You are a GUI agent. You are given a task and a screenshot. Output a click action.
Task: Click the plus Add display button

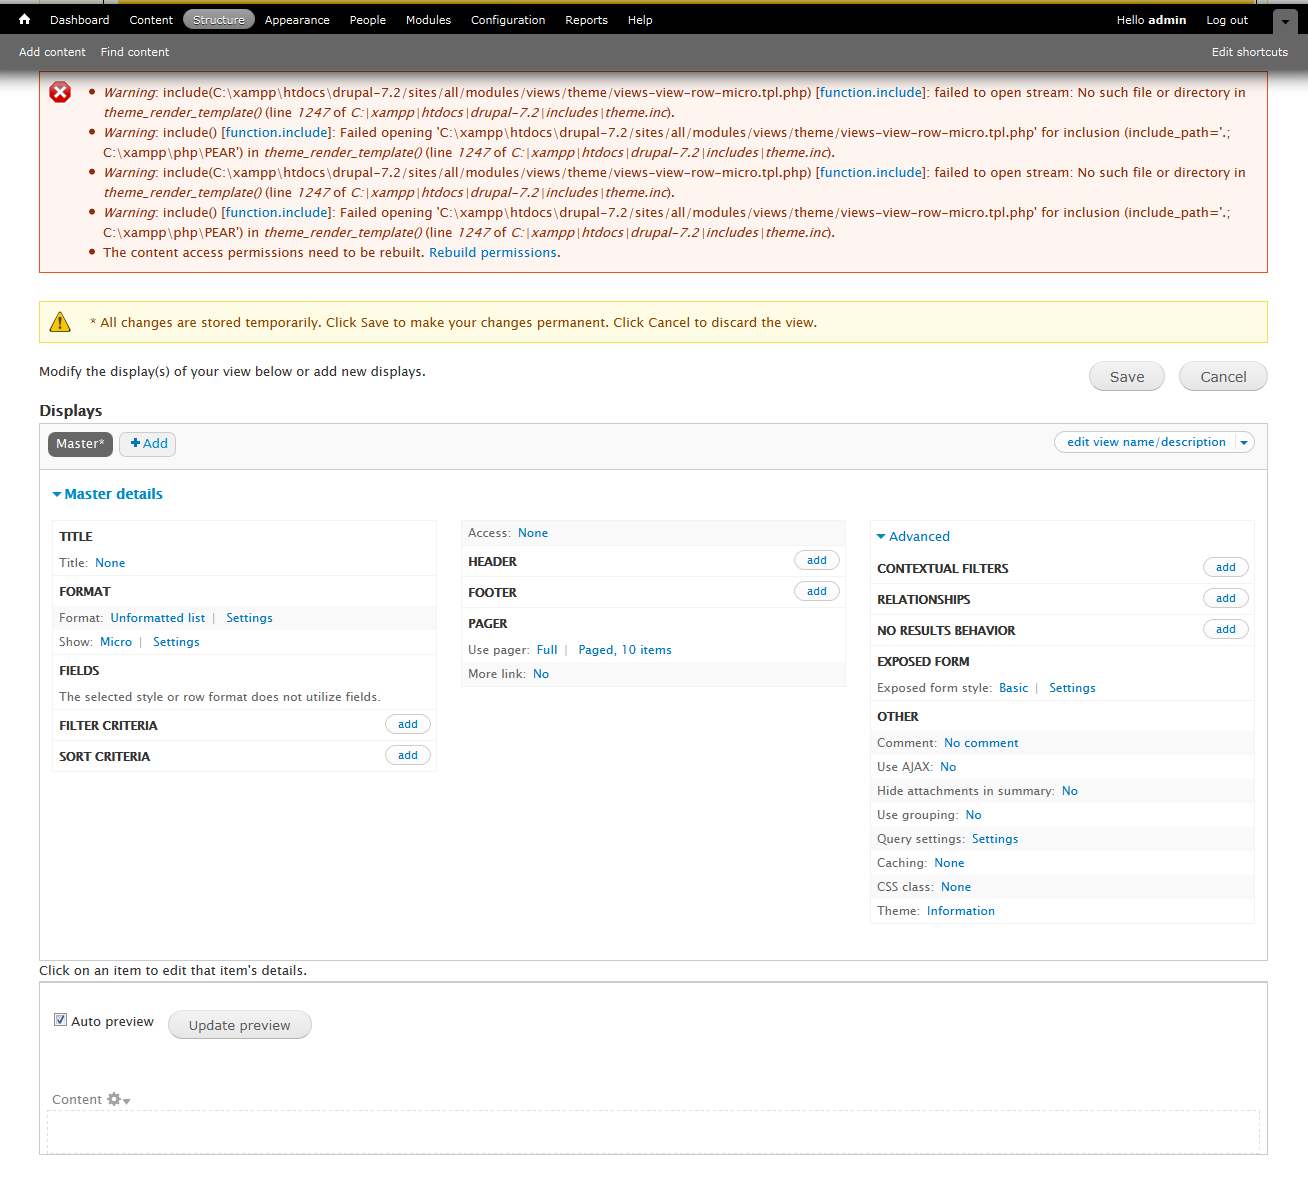(x=148, y=444)
